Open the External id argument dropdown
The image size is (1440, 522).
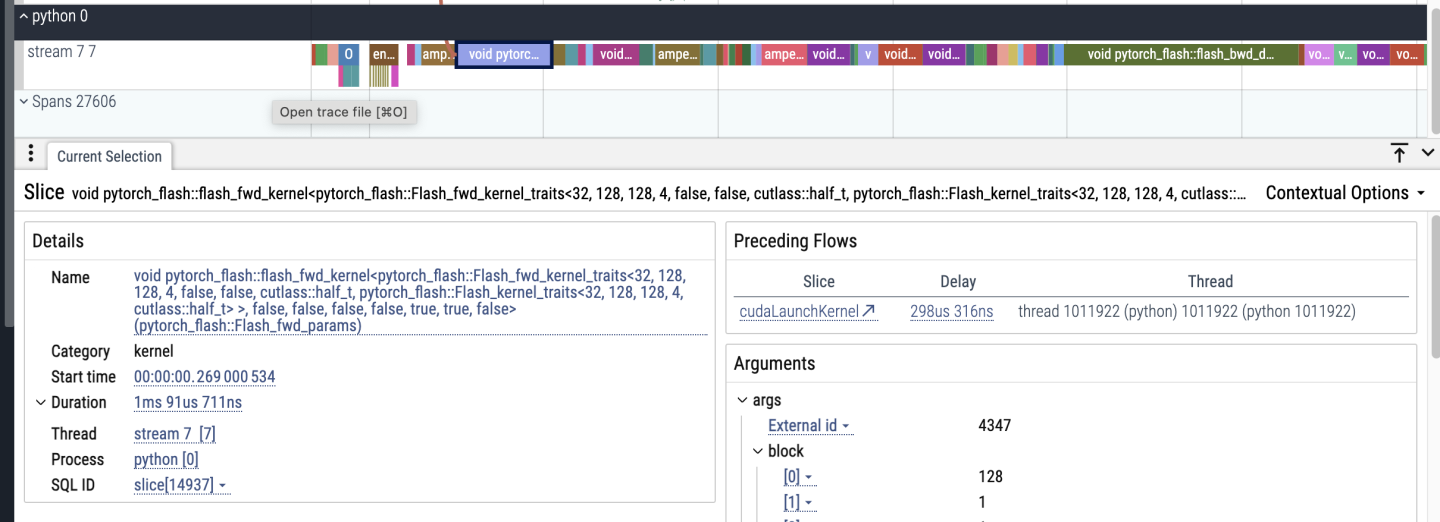click(x=845, y=426)
